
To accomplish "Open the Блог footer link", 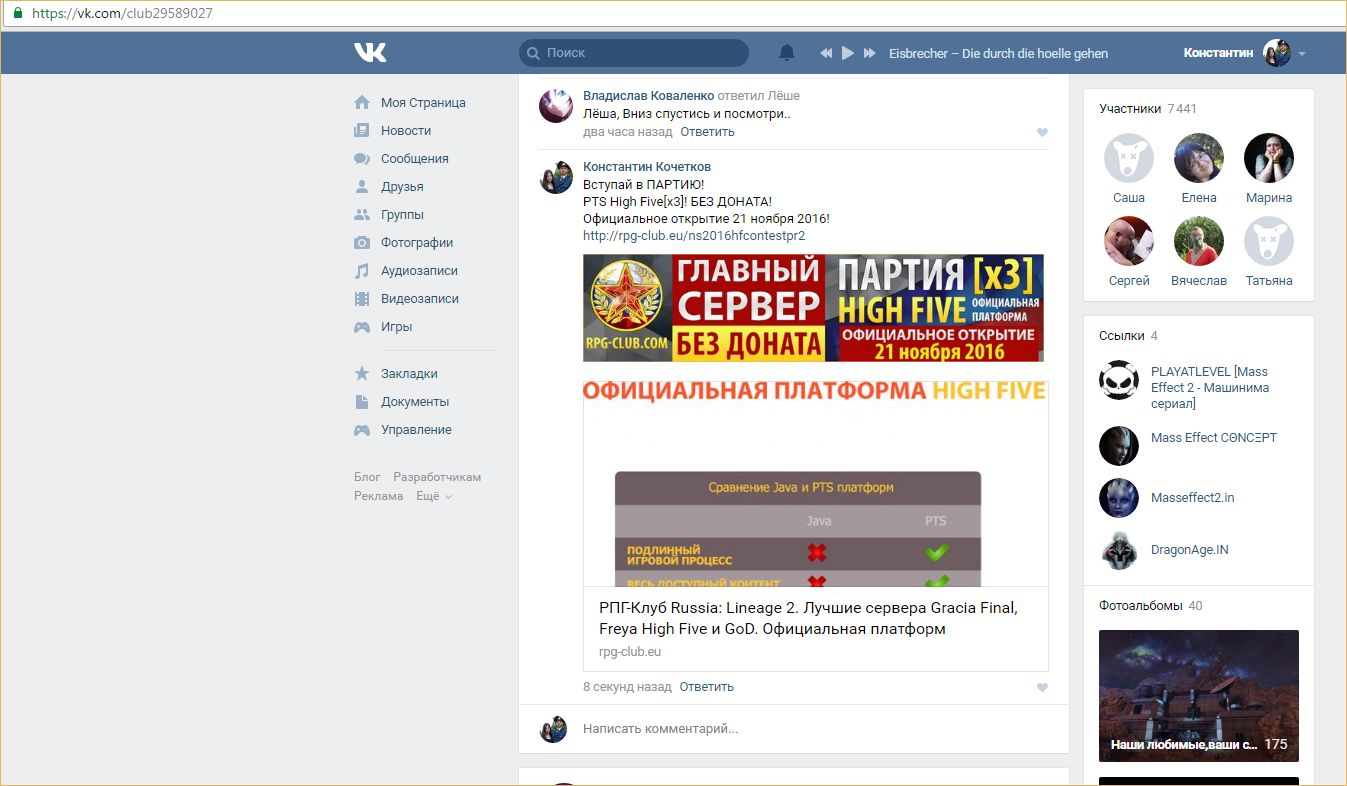I will tap(367, 477).
